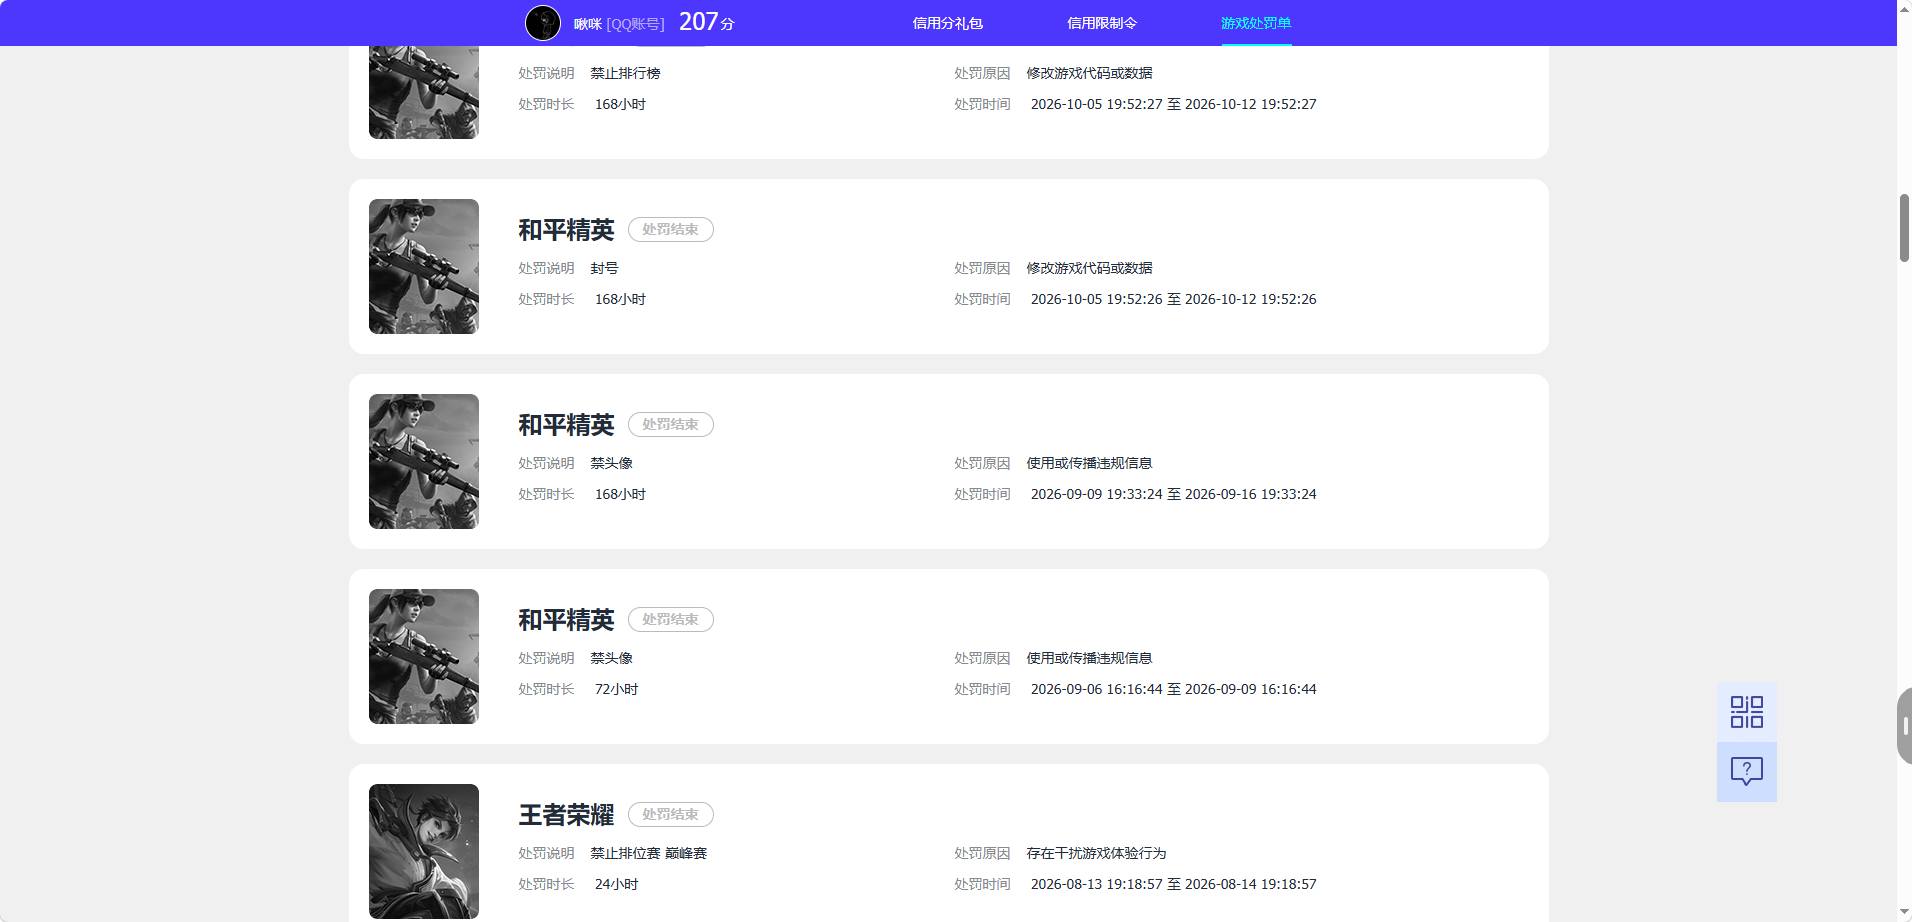The width and height of the screenshot is (1912, 922).
Task: Click the 和平精英 title on the 封号 card
Action: coord(566,230)
